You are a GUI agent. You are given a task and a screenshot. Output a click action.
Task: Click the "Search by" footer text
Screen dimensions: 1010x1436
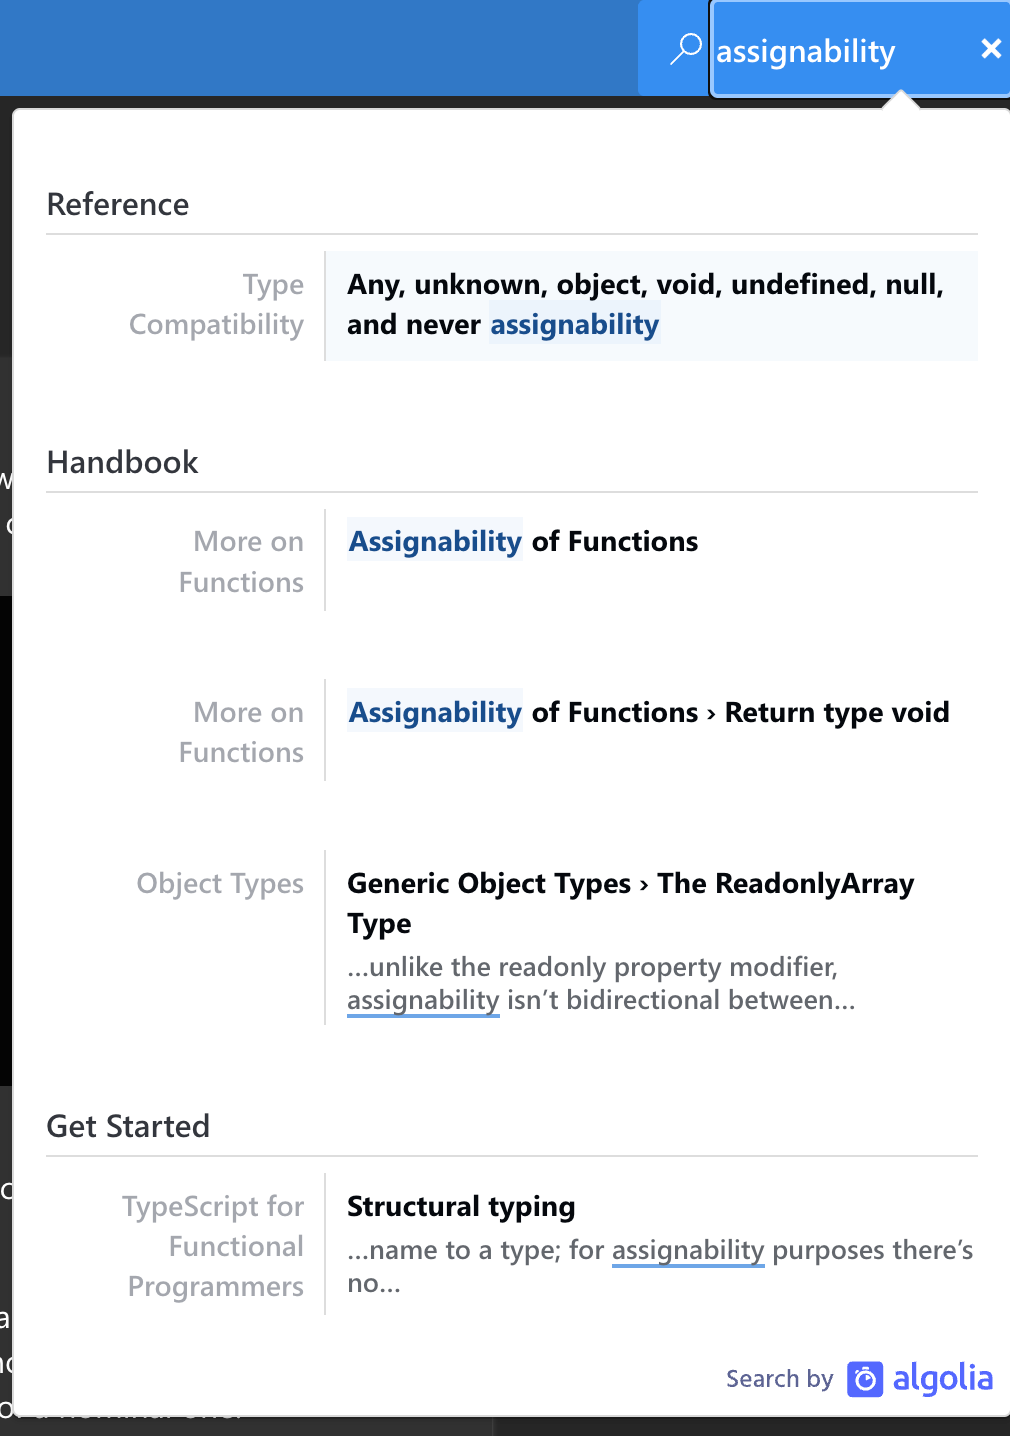click(779, 1379)
